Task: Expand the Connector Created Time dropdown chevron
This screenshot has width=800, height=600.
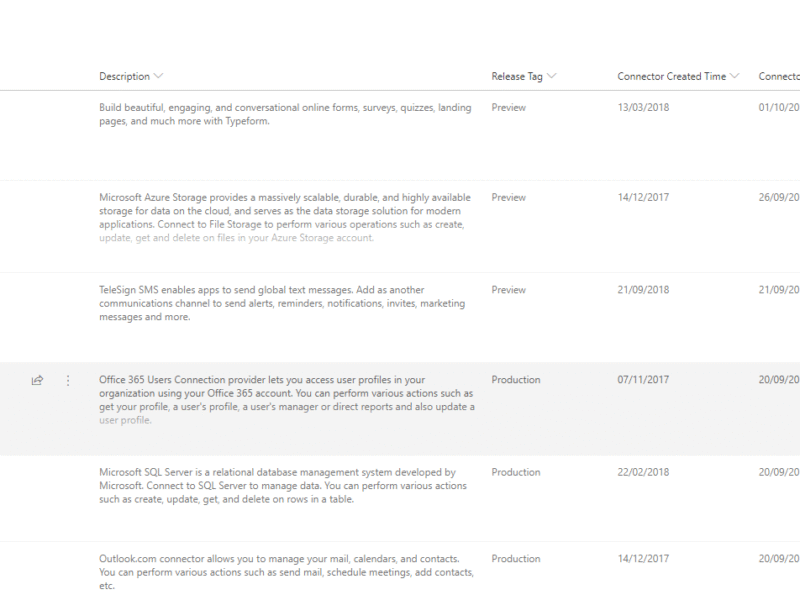Action: (x=735, y=76)
